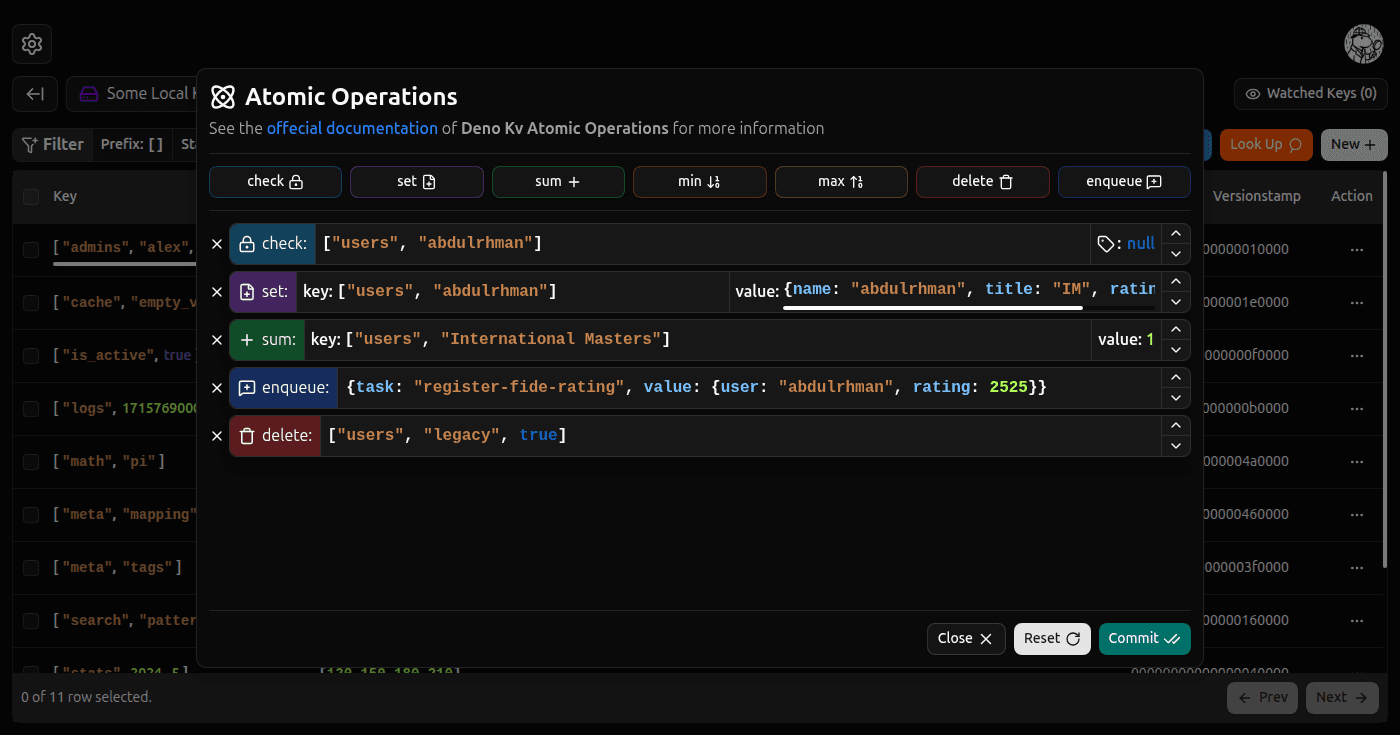Open action menu for the admins row
This screenshot has height=735, width=1400.
pyautogui.click(x=1357, y=249)
